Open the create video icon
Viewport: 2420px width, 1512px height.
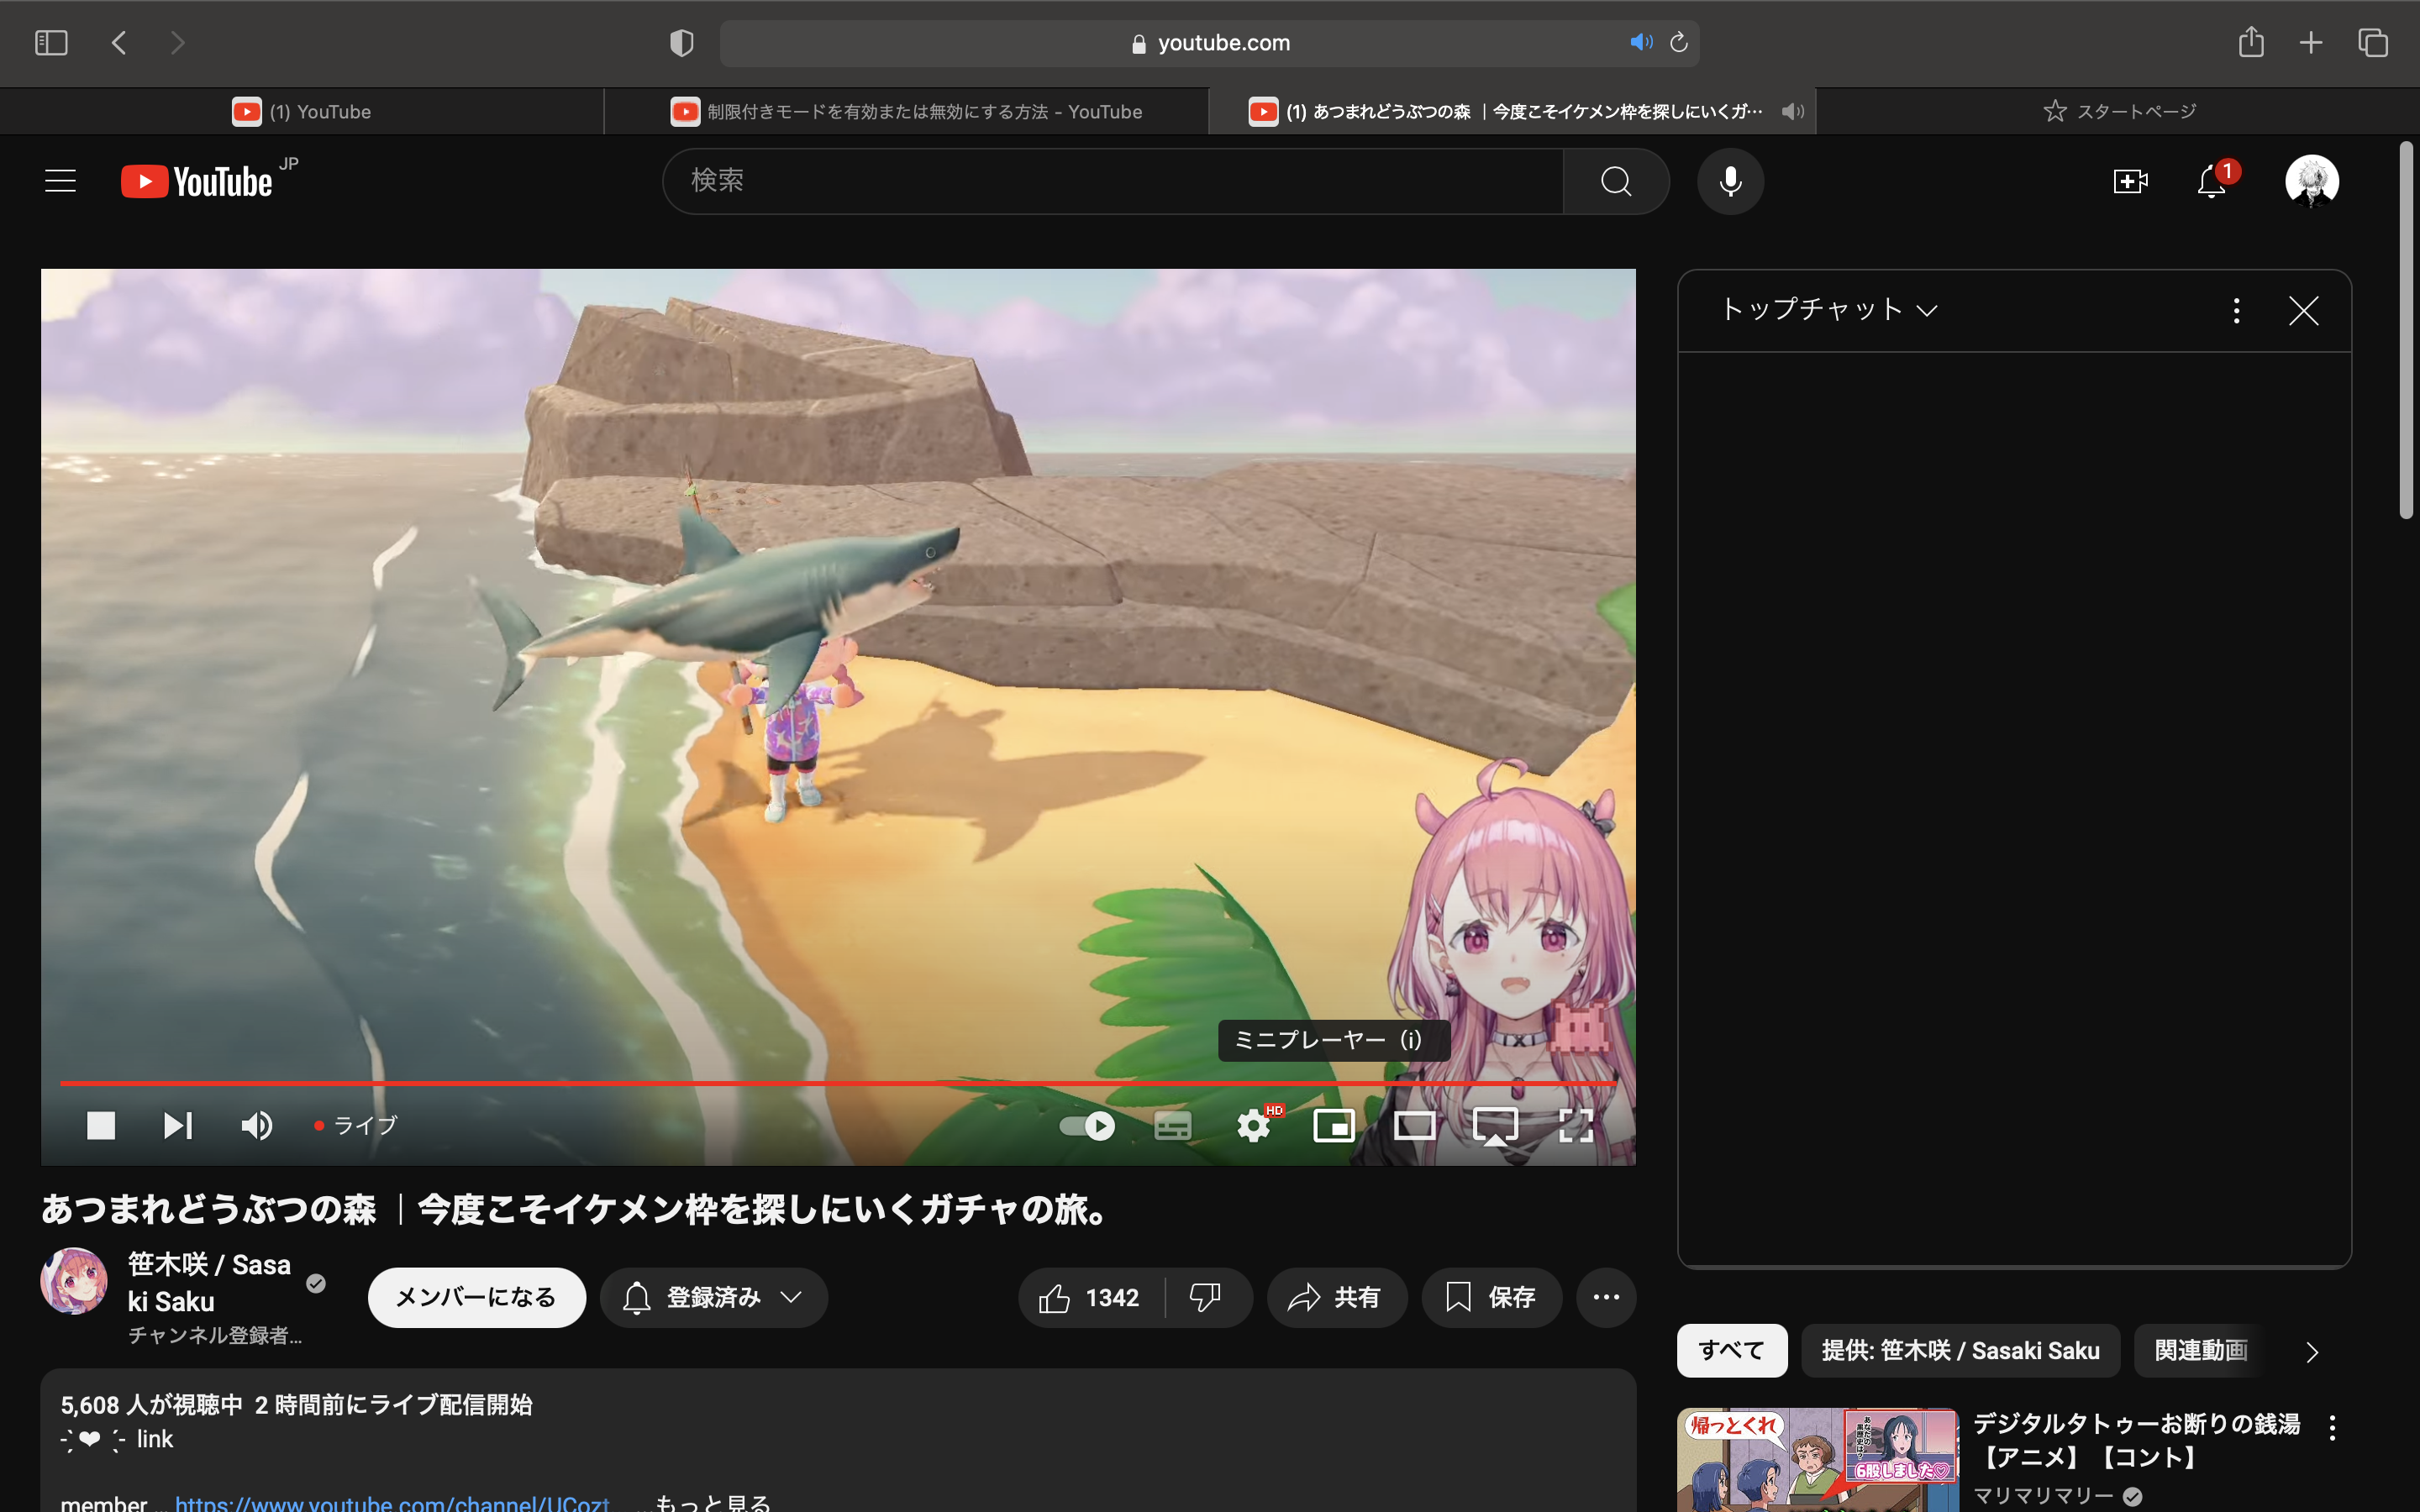pyautogui.click(x=2130, y=181)
